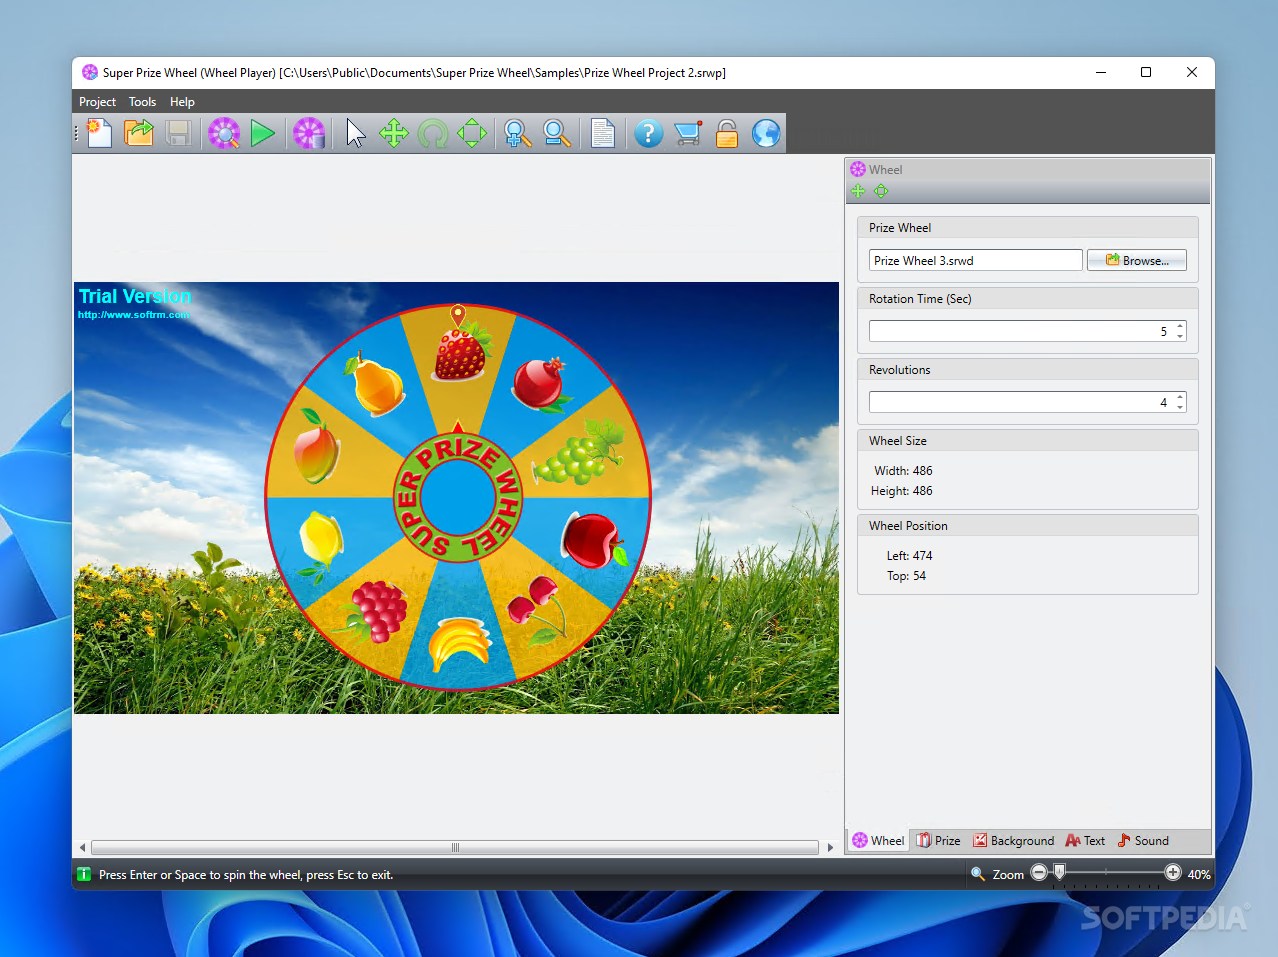Decrease Revolutions with down arrow
The width and height of the screenshot is (1278, 957).
[1180, 407]
